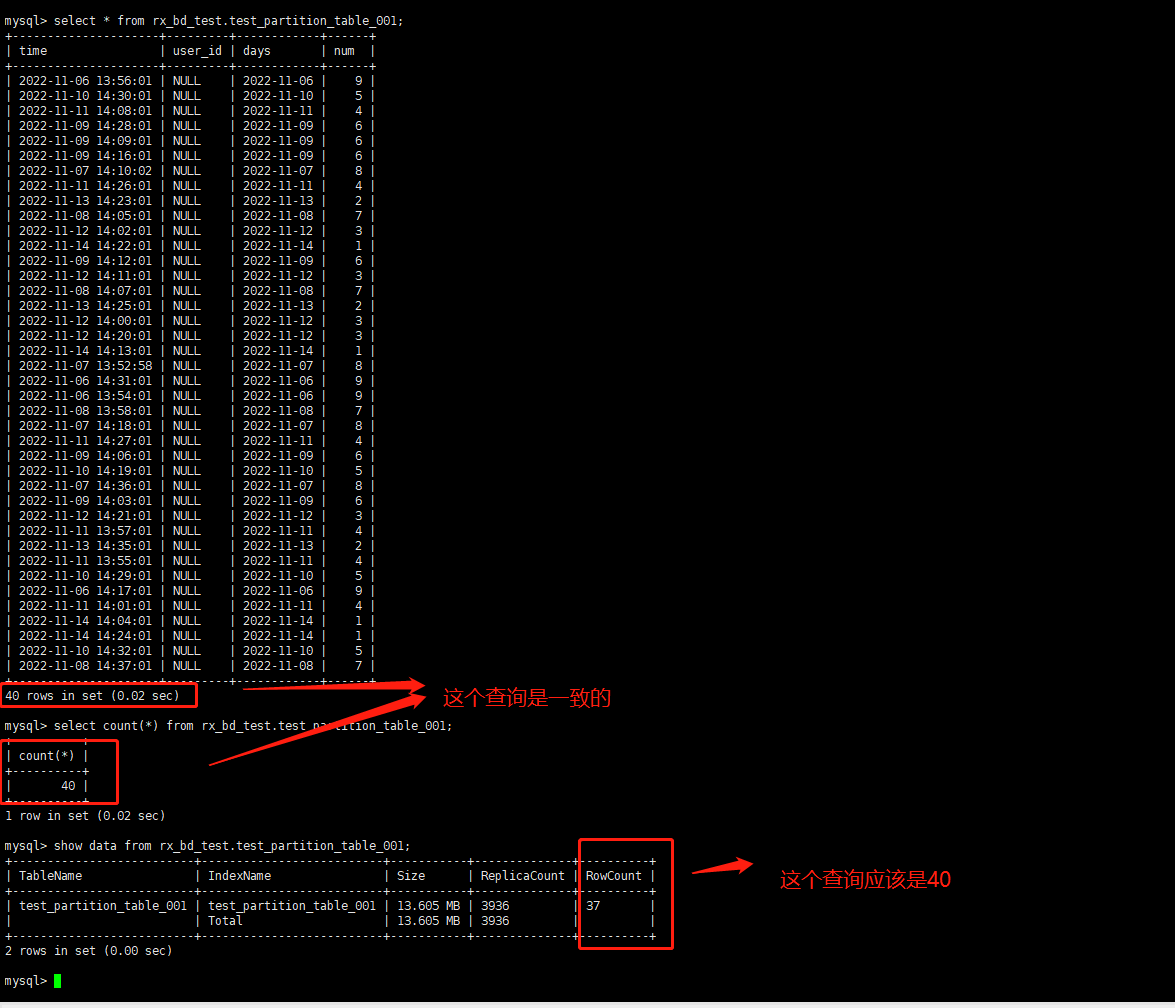Screen dimensions: 1175x1008
Task: Click the 'Total' row label
Action: pos(225,921)
